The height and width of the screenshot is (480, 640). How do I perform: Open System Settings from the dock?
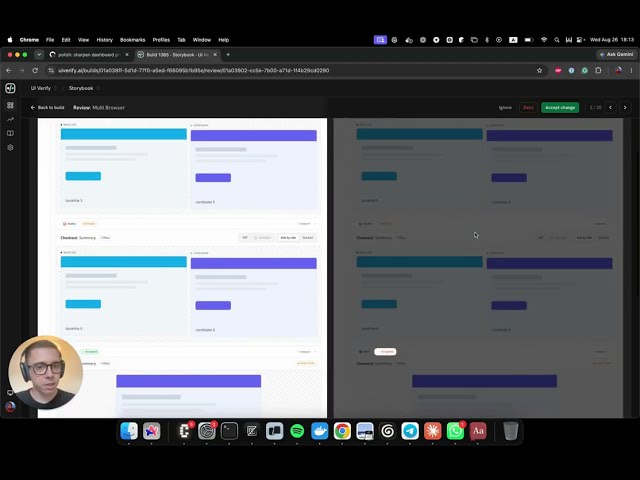coord(207,431)
